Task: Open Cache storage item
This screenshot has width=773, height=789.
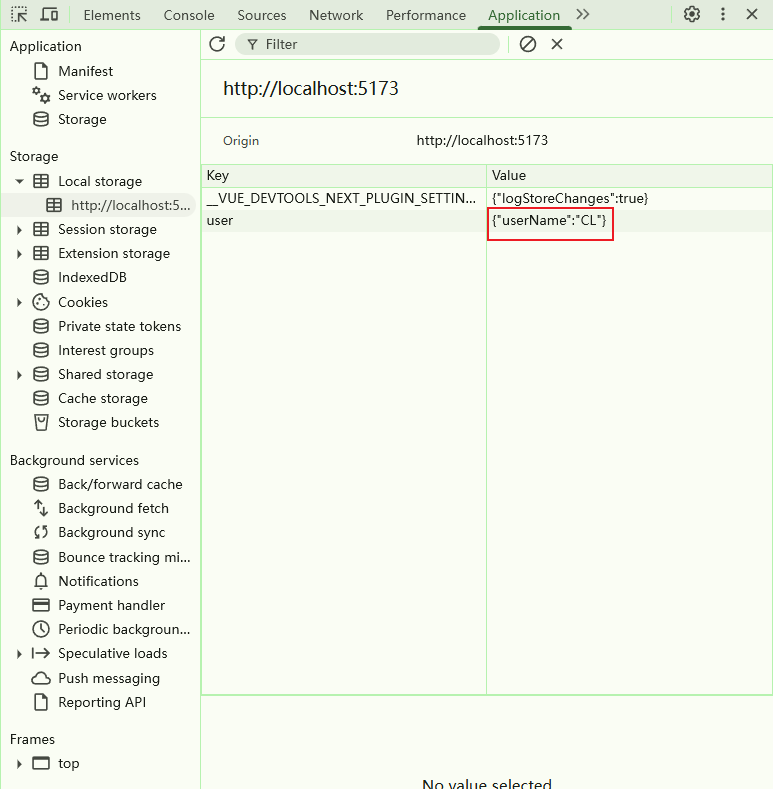Action: tap(103, 398)
